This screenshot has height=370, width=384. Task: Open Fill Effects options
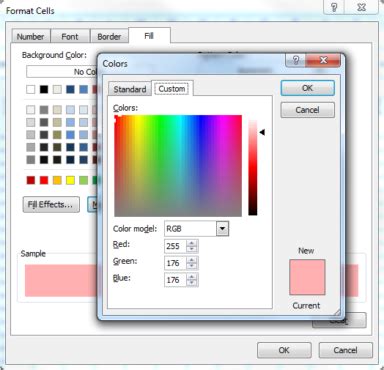coord(51,204)
